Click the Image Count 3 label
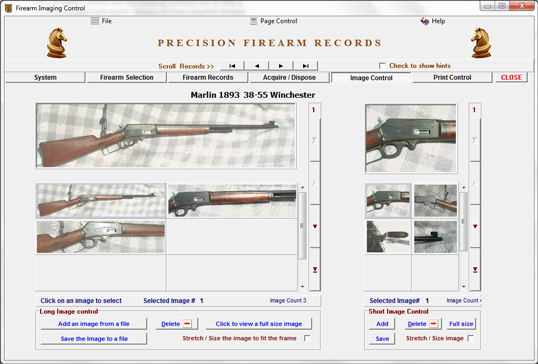The width and height of the screenshot is (538, 364). tap(288, 301)
